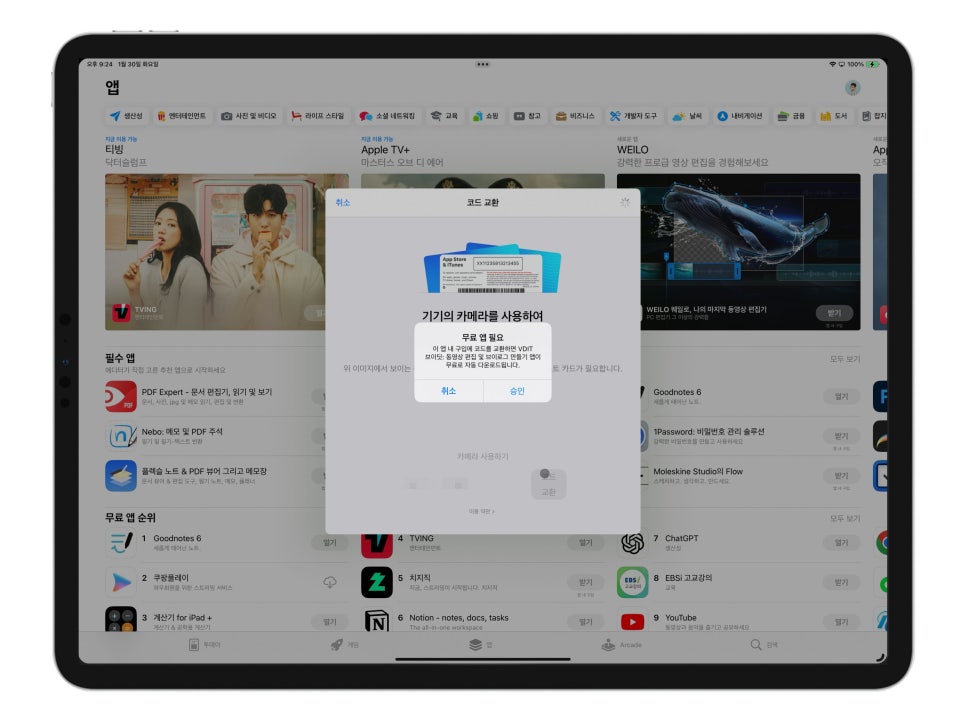Select the 개발자 도구 category chip

(633, 116)
